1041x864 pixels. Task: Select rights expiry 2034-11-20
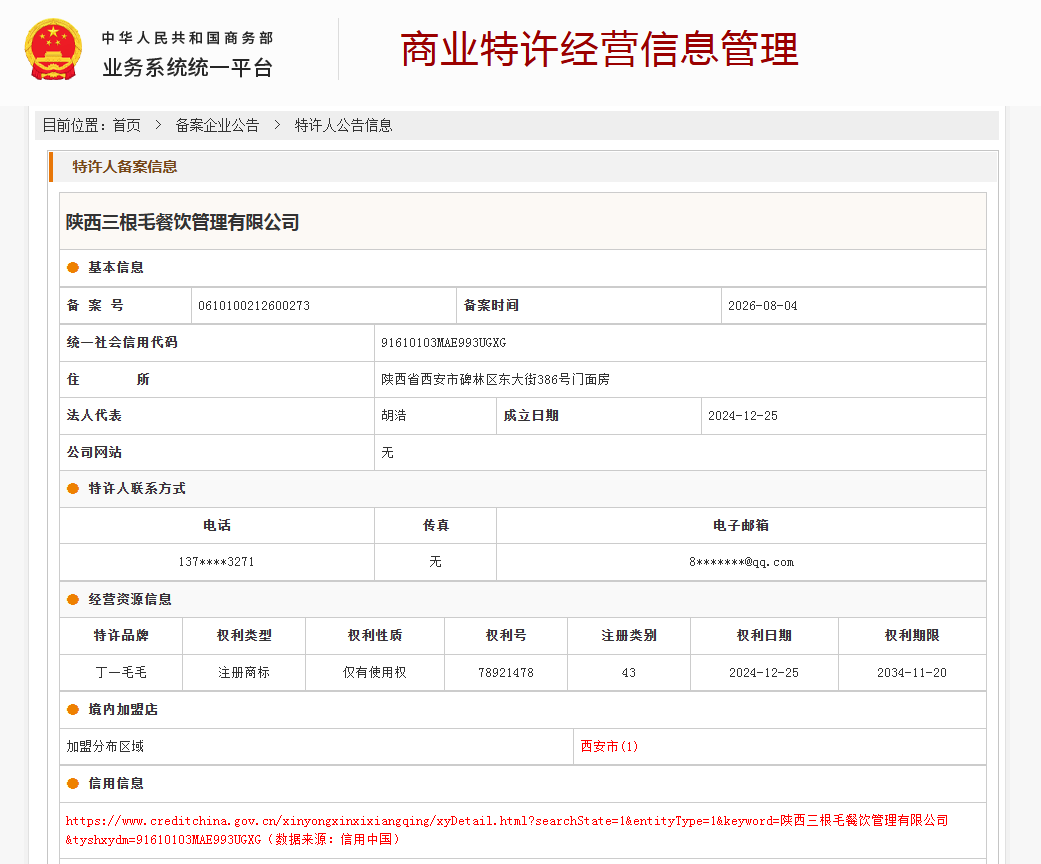tap(912, 673)
